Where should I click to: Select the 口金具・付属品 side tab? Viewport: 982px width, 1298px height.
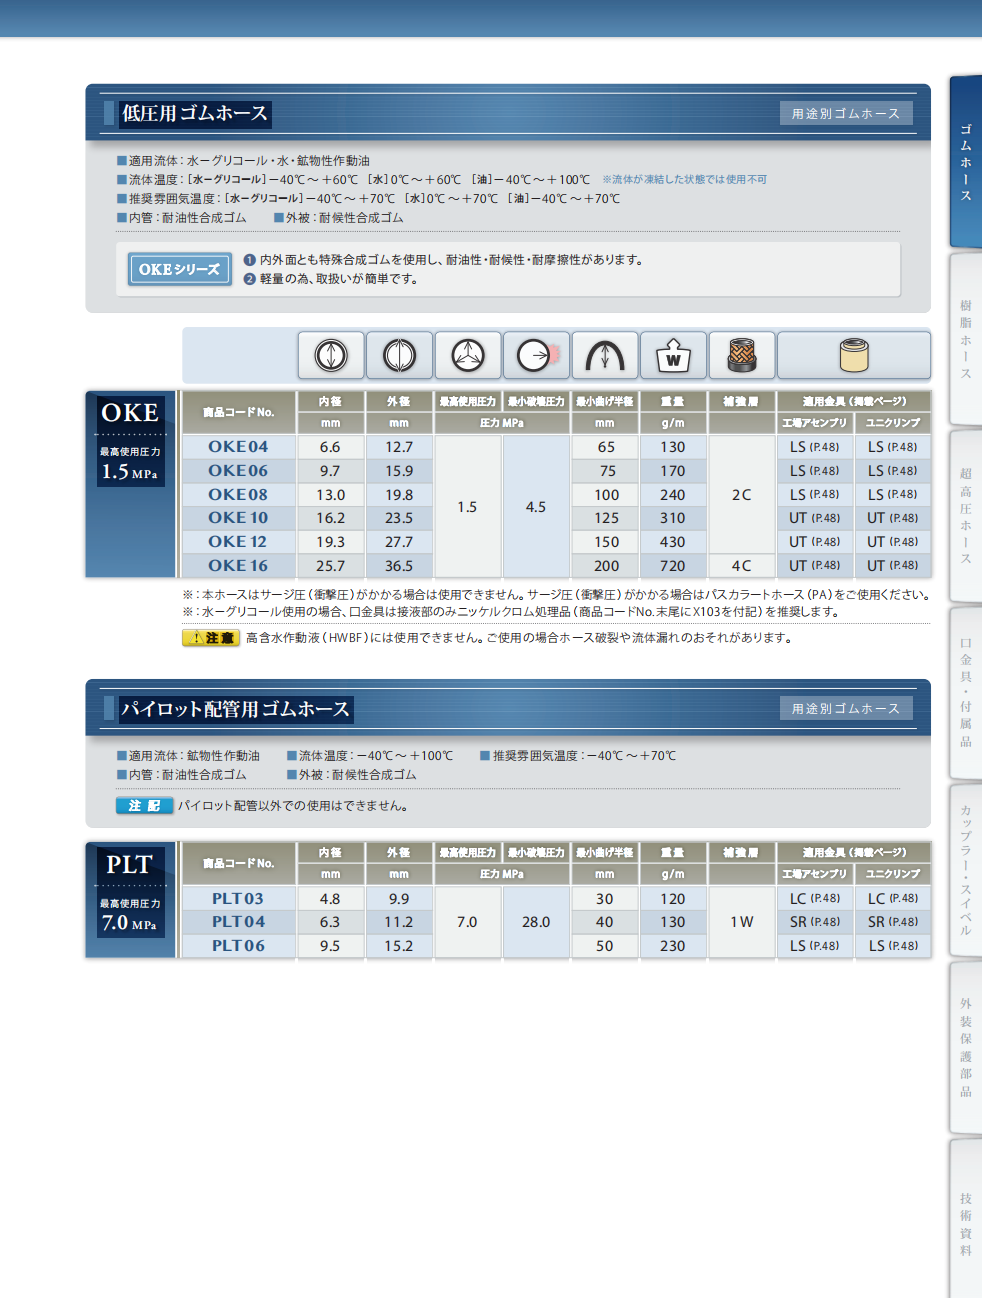tap(966, 692)
